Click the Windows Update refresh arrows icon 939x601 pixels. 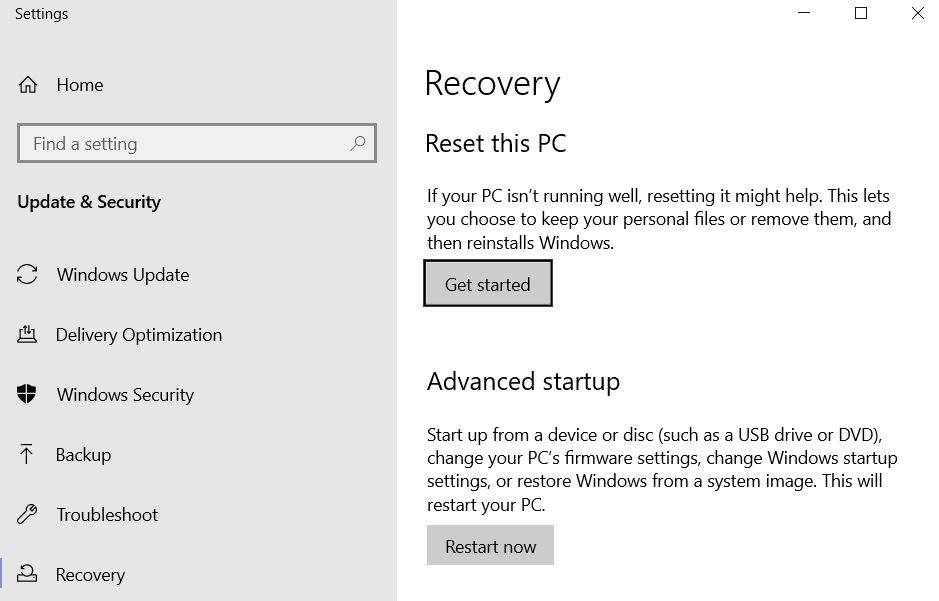coord(27,275)
